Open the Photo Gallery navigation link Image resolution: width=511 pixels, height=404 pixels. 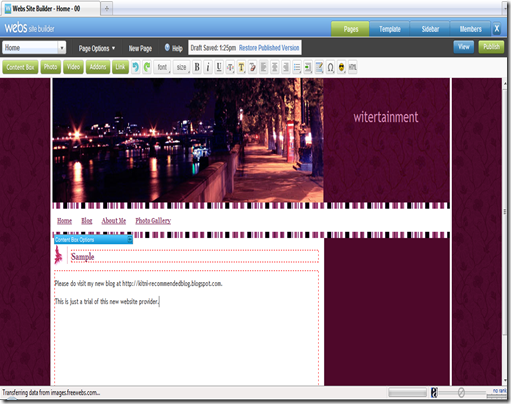tap(153, 221)
